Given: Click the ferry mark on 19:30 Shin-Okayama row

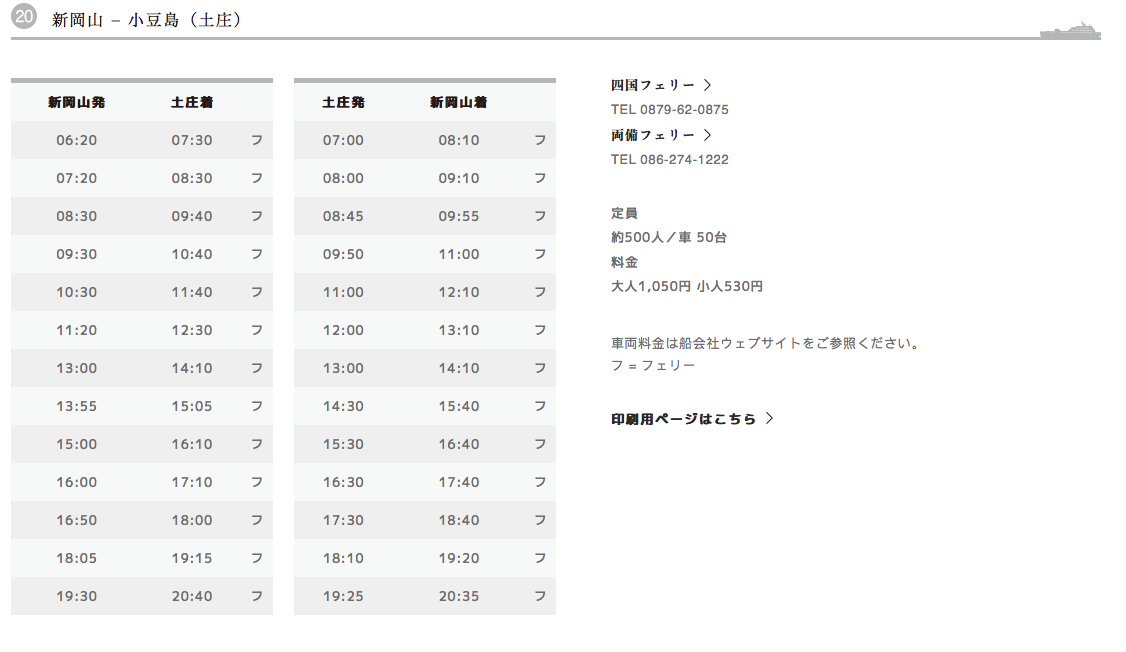Looking at the screenshot, I should coord(257,596).
